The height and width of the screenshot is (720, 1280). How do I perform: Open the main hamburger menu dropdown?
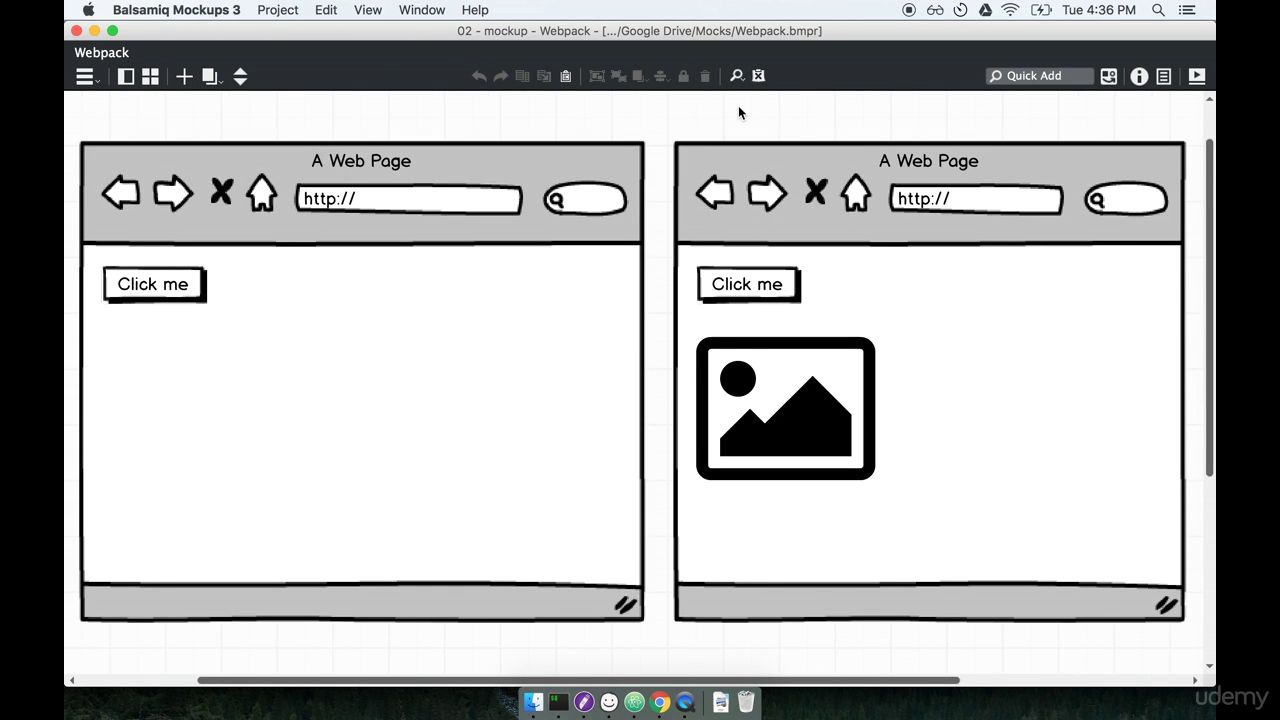(87, 77)
